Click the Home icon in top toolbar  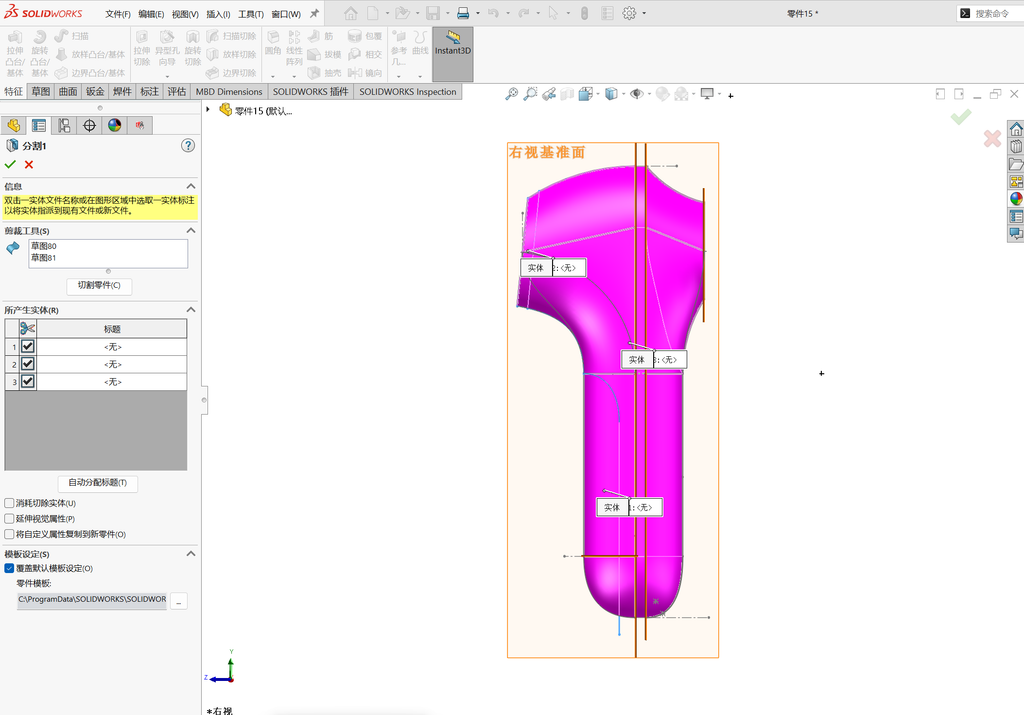coord(351,13)
